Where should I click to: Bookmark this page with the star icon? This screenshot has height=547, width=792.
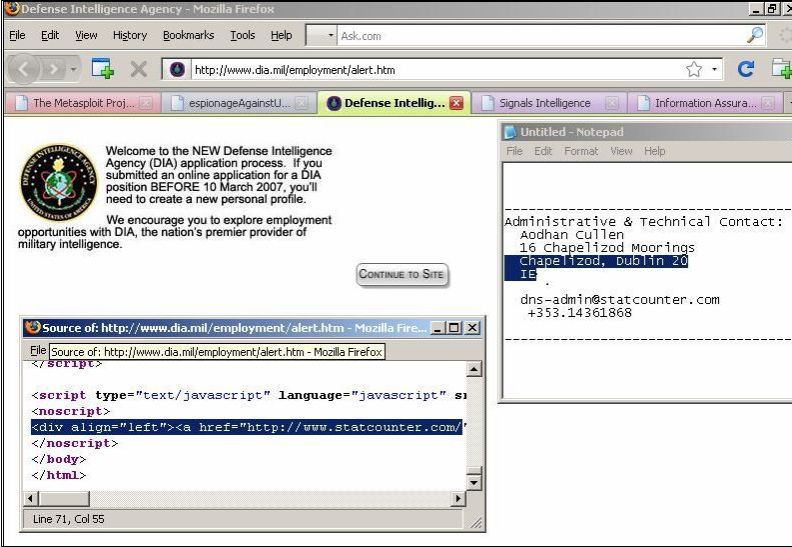[692, 70]
